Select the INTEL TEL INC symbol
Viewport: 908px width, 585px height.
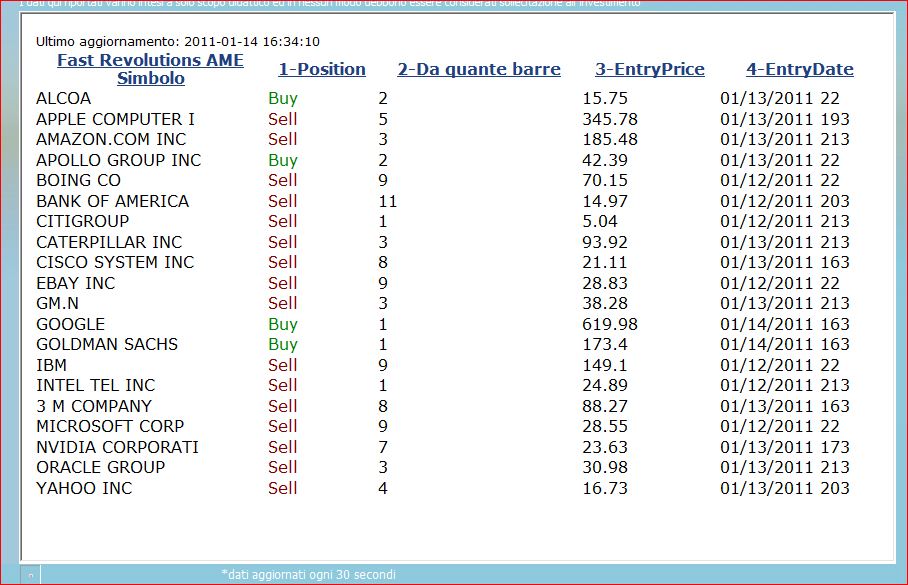pyautogui.click(x=96, y=385)
